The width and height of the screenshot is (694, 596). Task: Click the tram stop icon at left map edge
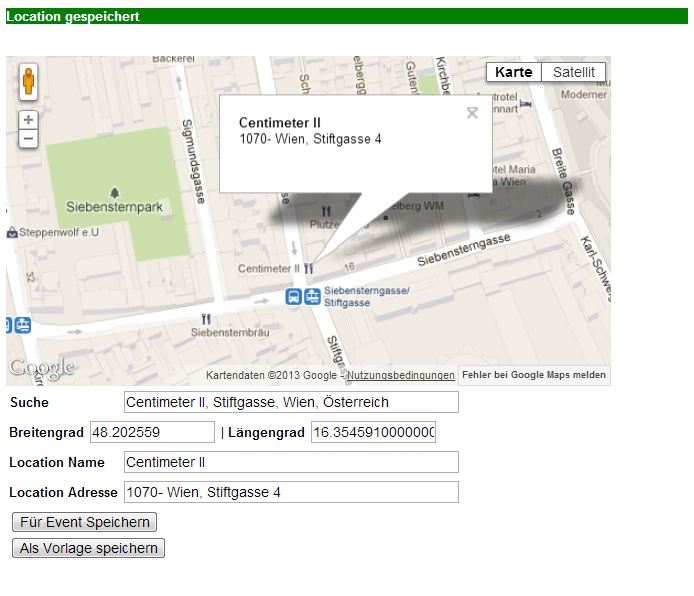(23, 325)
